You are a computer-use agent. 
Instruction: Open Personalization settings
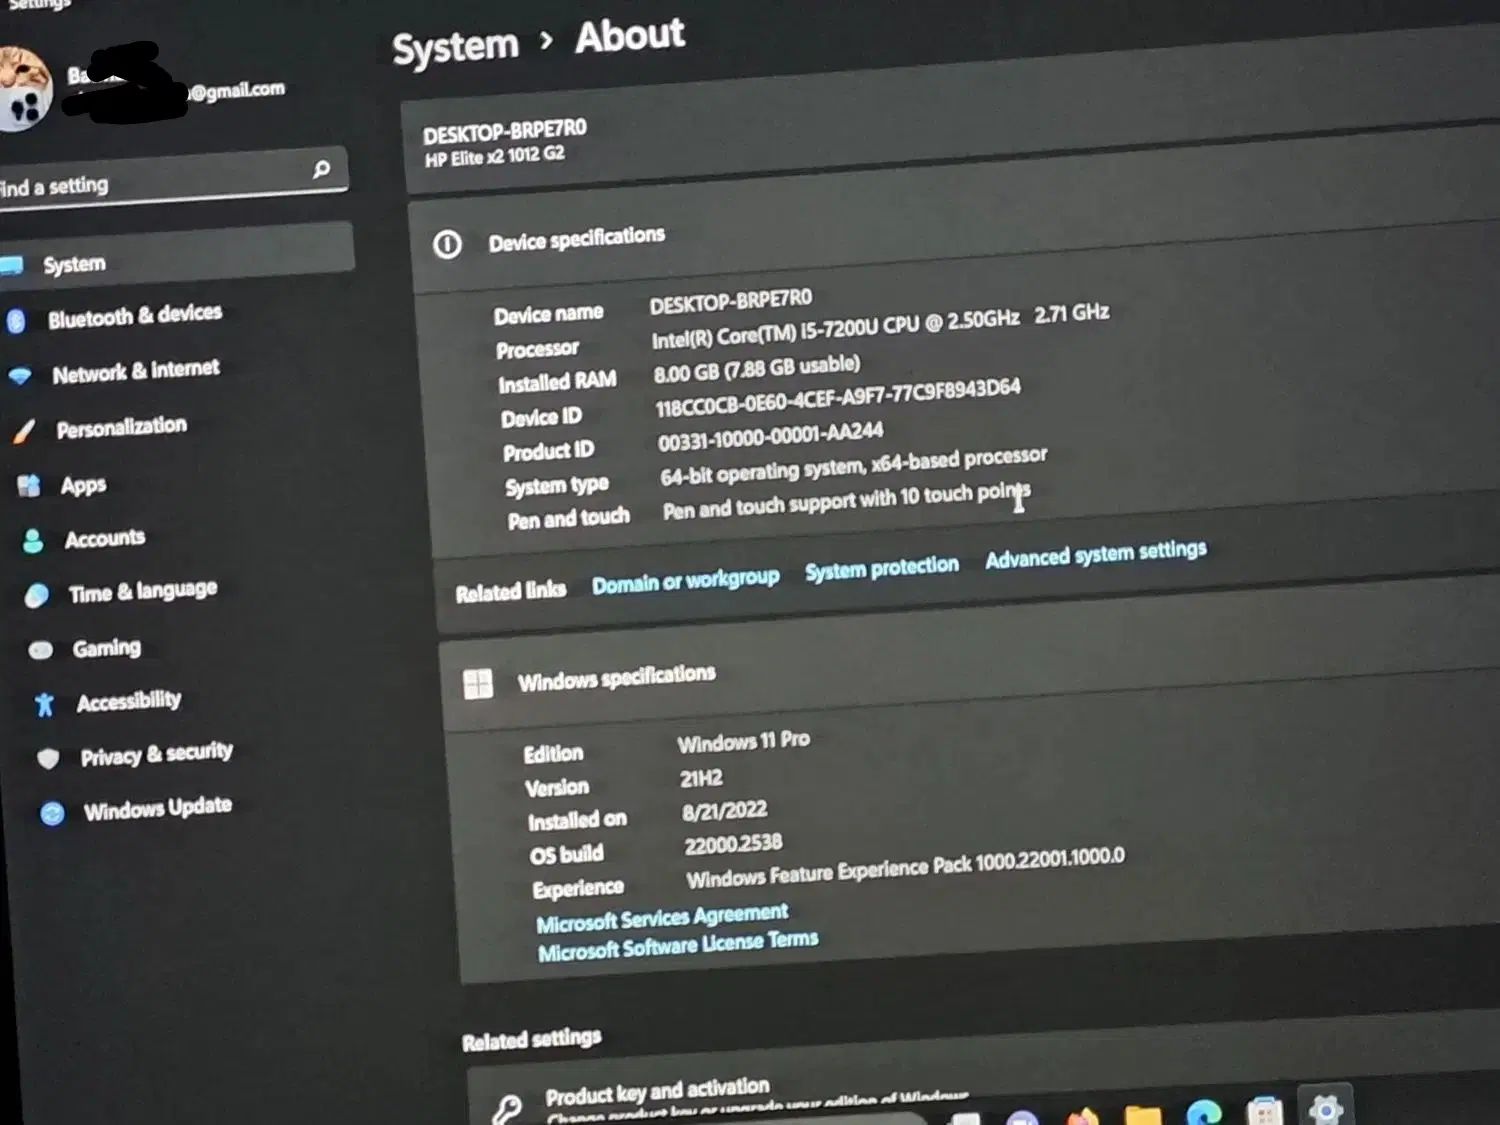tap(121, 427)
